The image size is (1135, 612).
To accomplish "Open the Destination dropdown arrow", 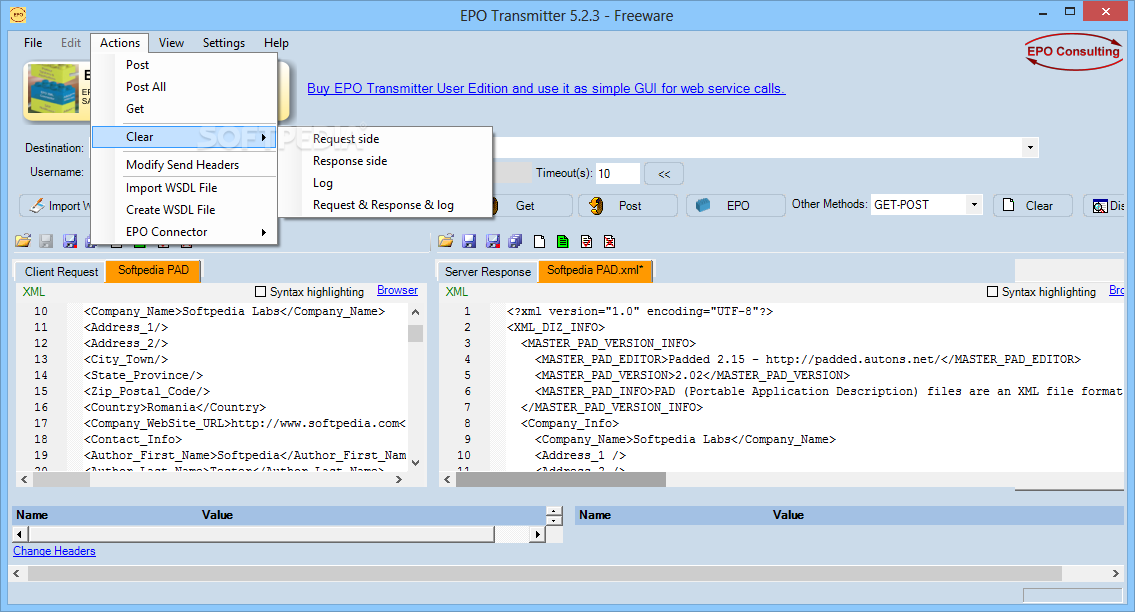I will (x=1030, y=148).
